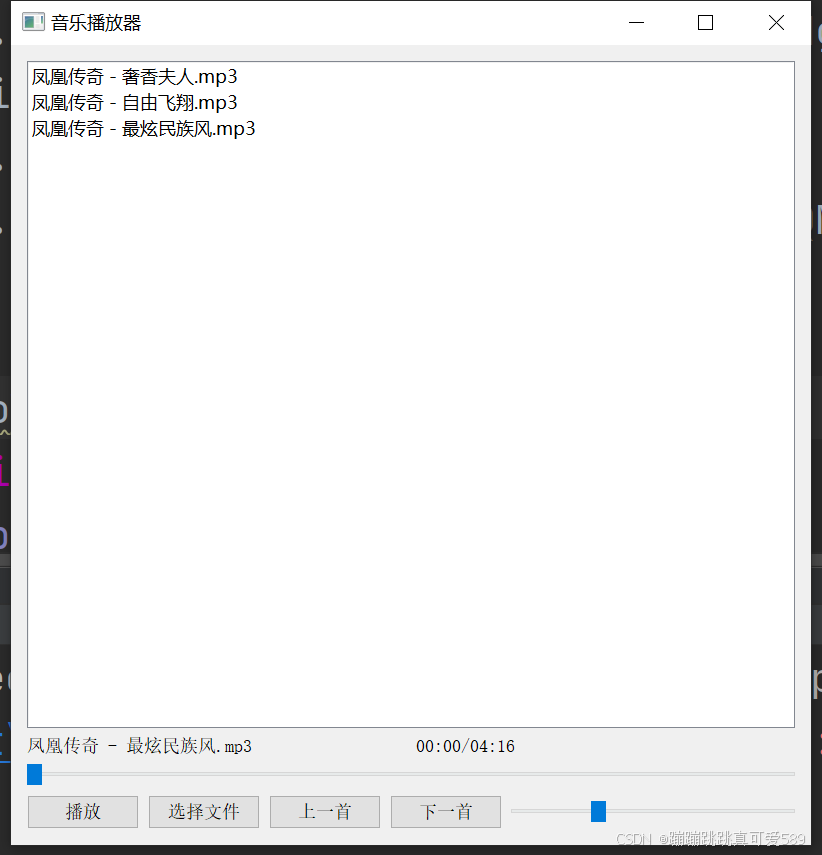The height and width of the screenshot is (855, 822).
Task: Click the now-playing label 凤凰传奇 - 最炫民族风.mp3
Action: coord(140,746)
